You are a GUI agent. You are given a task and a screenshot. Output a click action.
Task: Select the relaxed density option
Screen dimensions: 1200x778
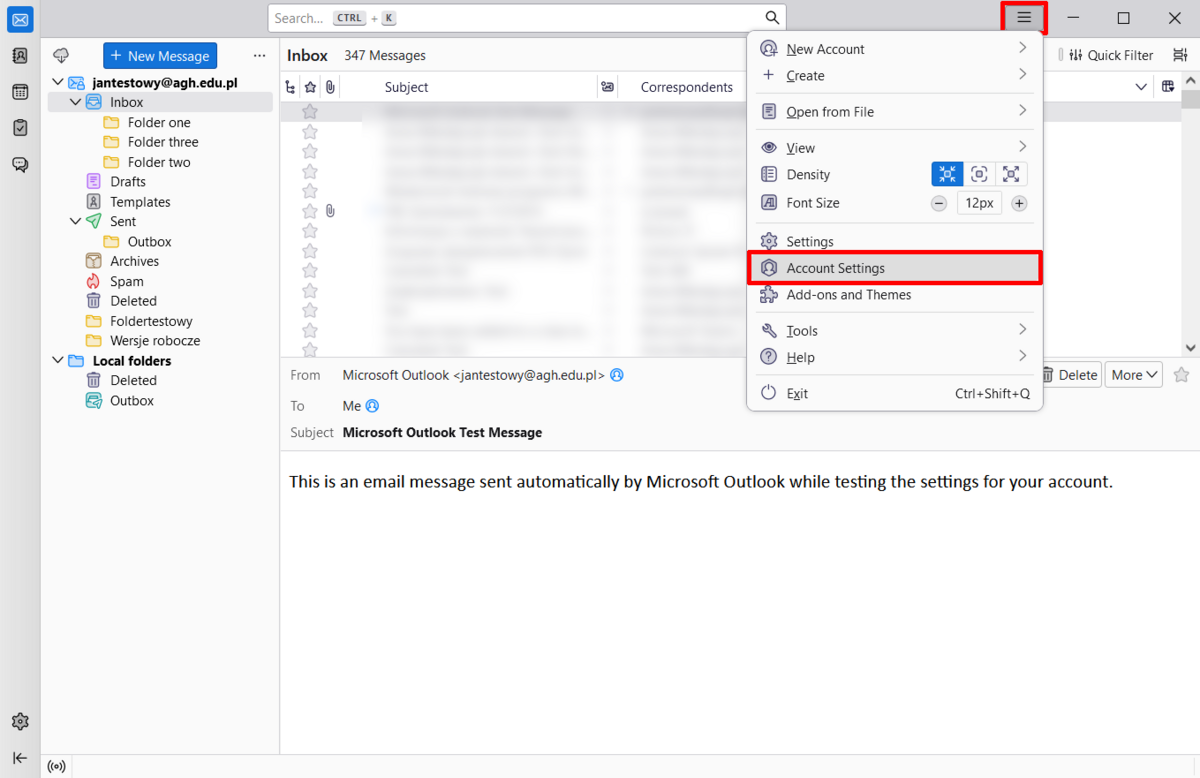1011,174
